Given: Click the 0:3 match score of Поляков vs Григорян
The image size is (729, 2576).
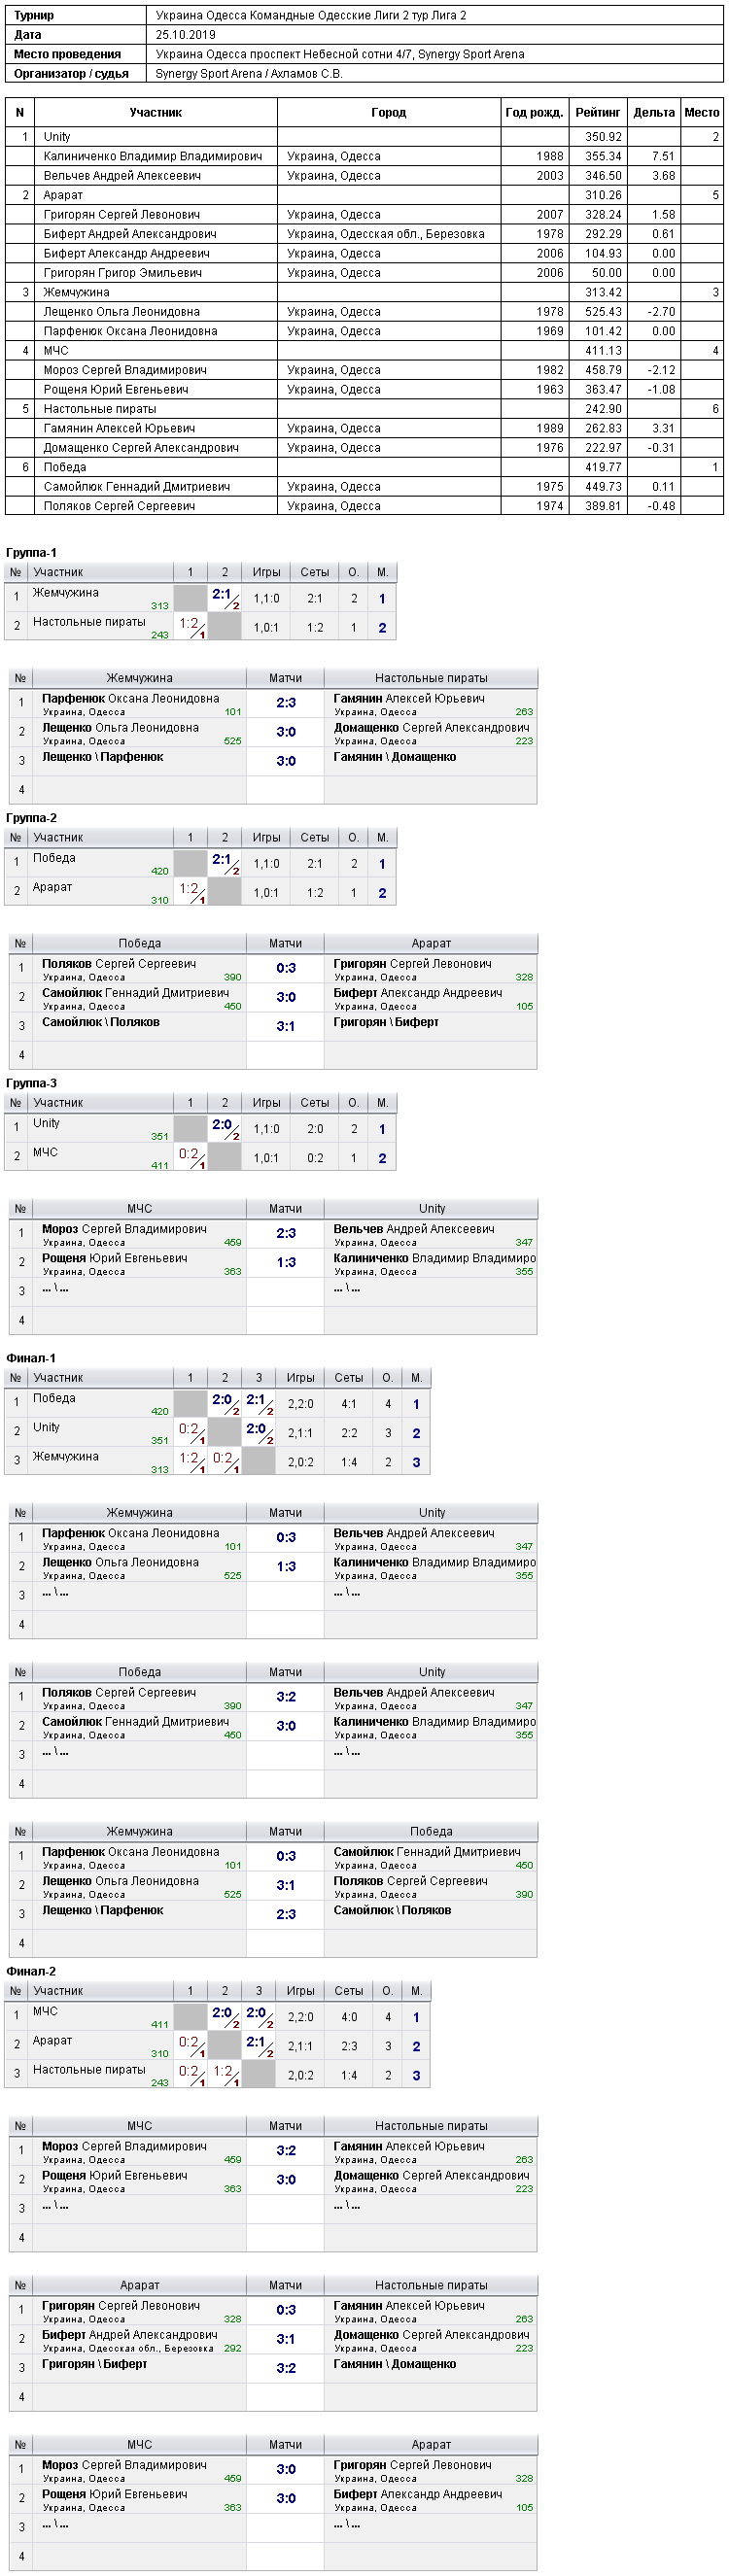Looking at the screenshot, I should pyautogui.click(x=286, y=968).
